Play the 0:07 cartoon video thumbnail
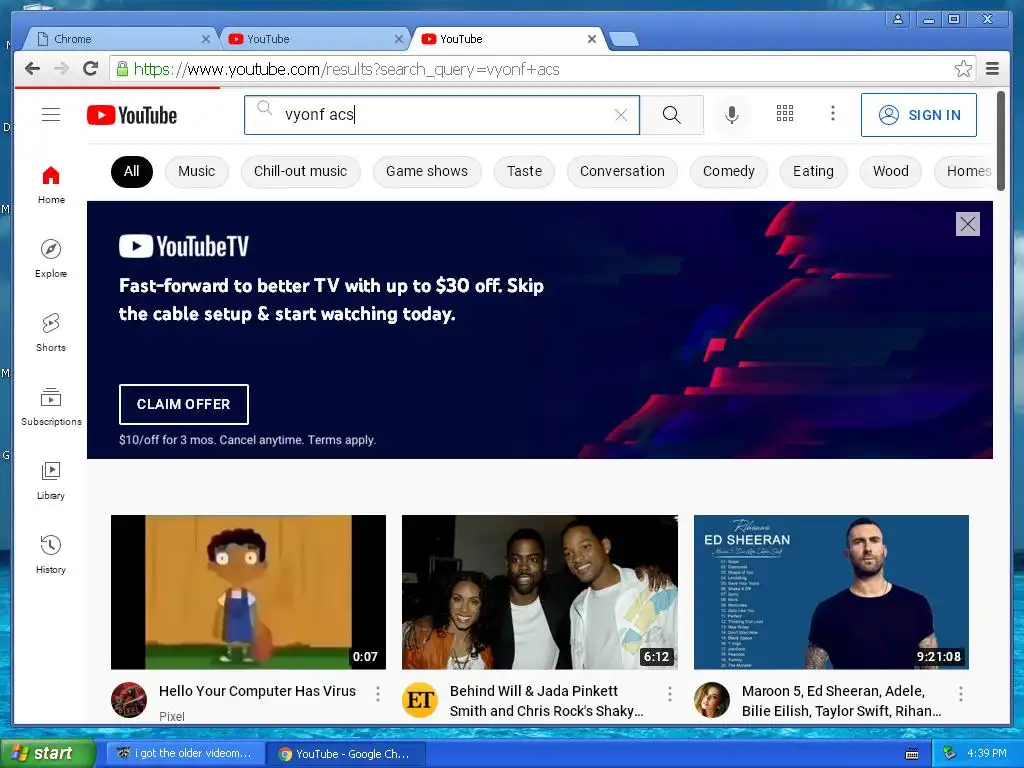 click(x=248, y=592)
